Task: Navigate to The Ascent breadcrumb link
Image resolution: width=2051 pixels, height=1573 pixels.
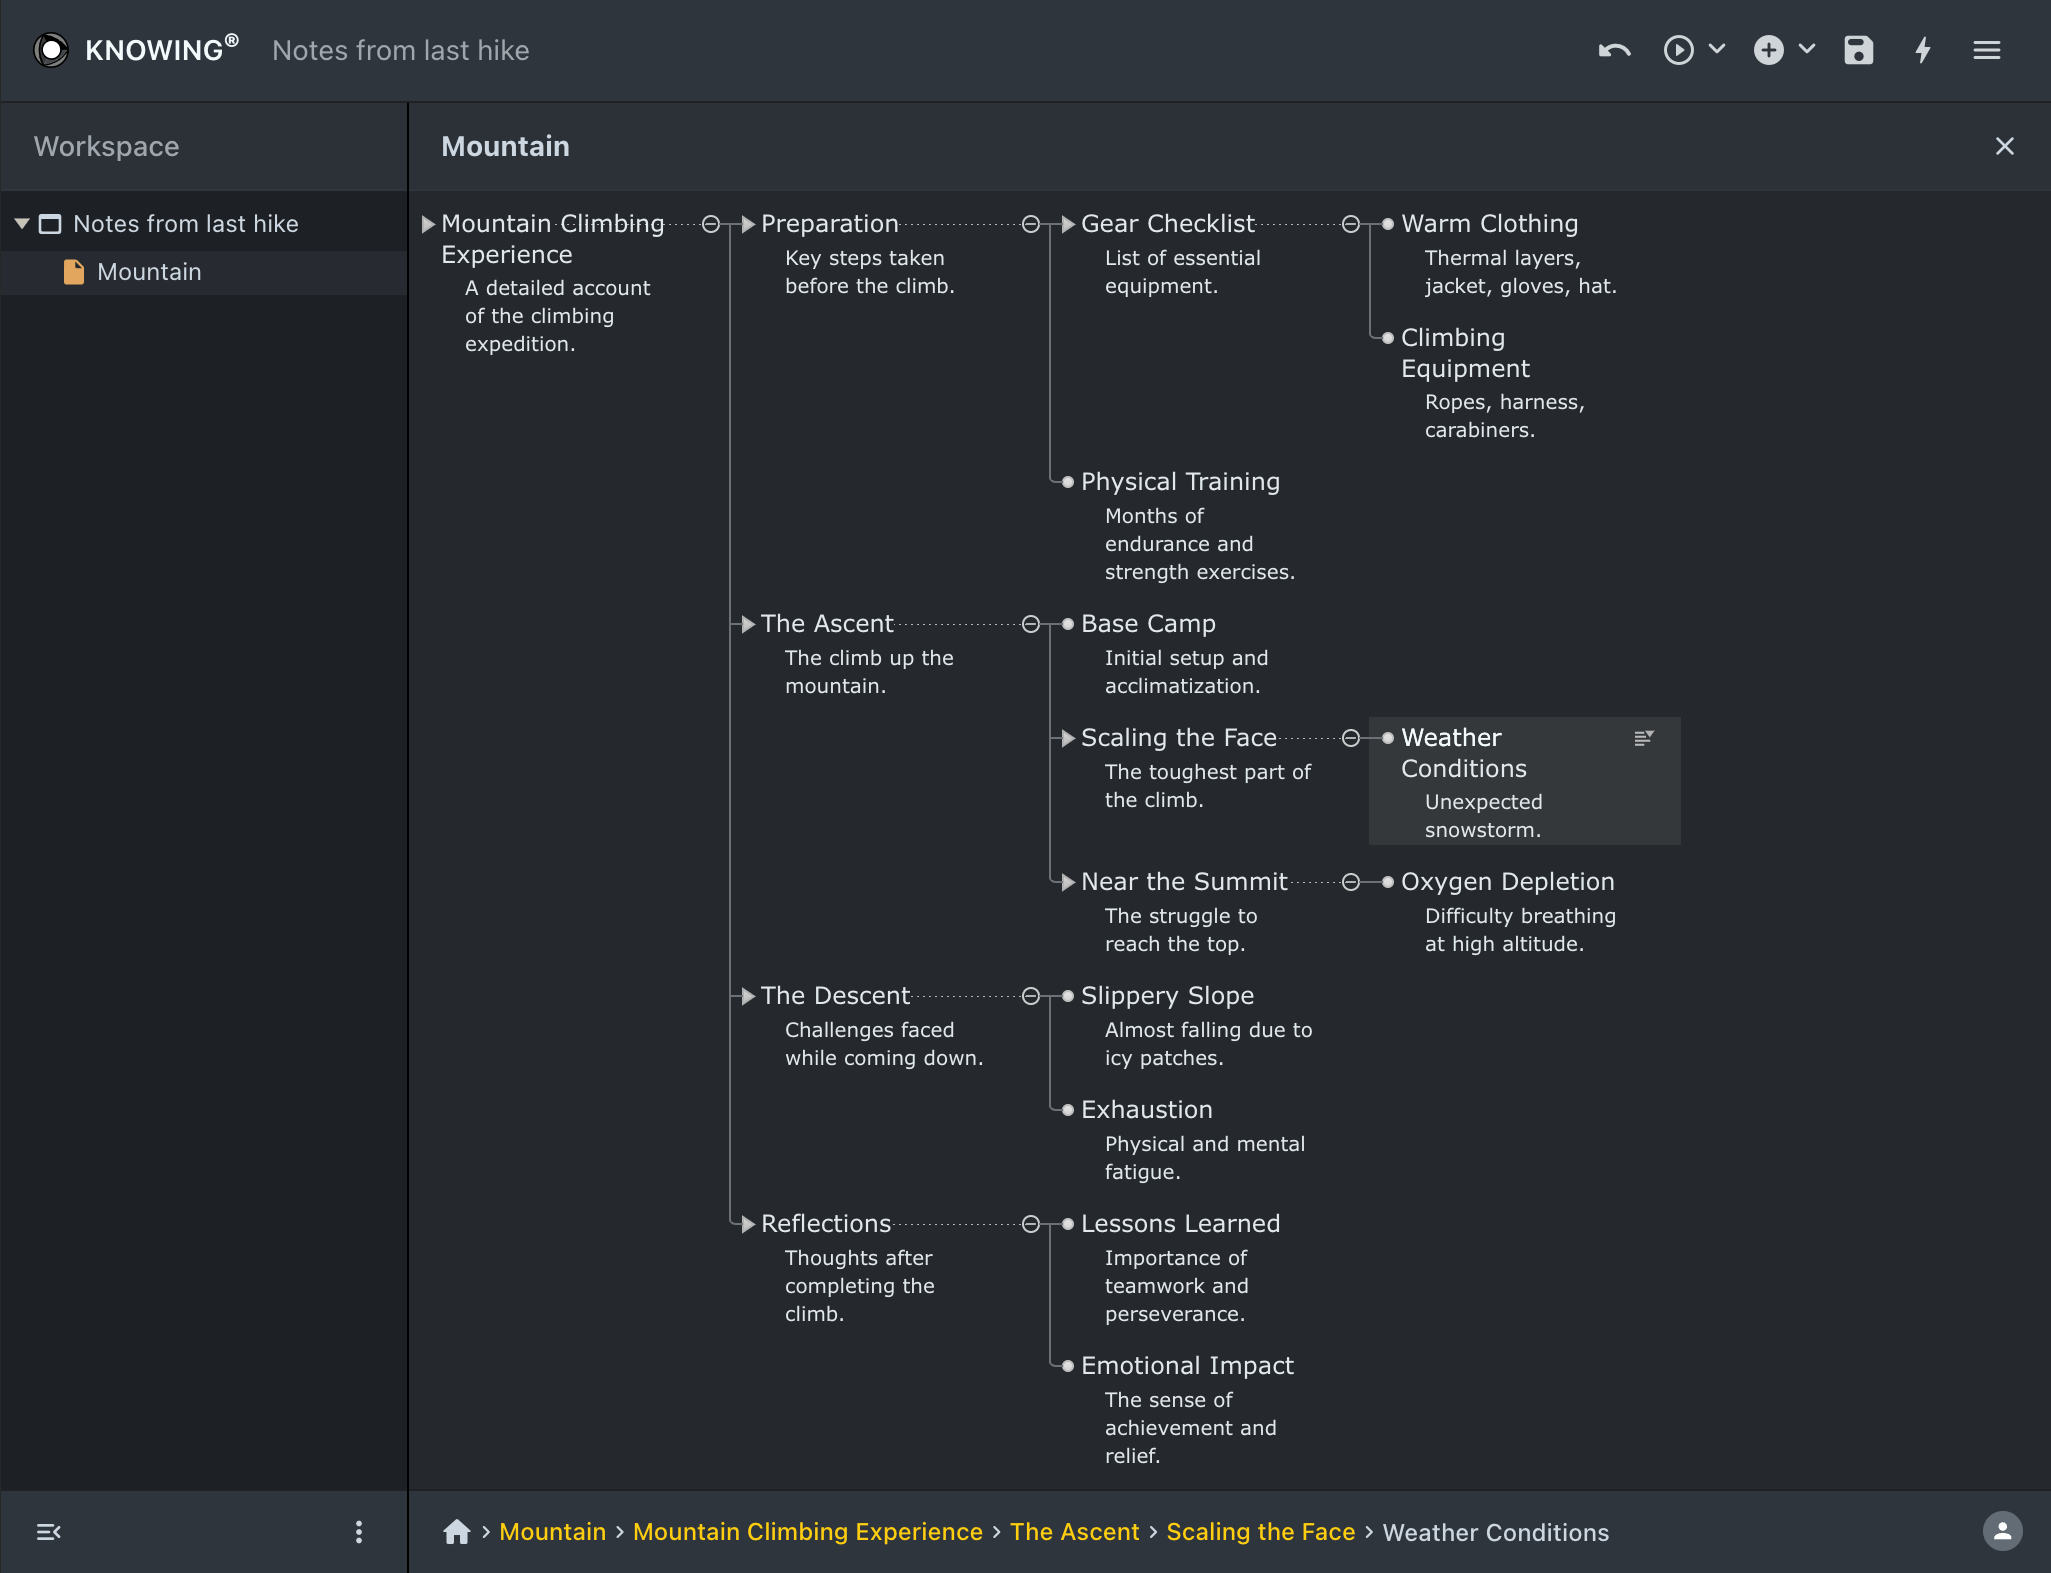Action: [1074, 1532]
